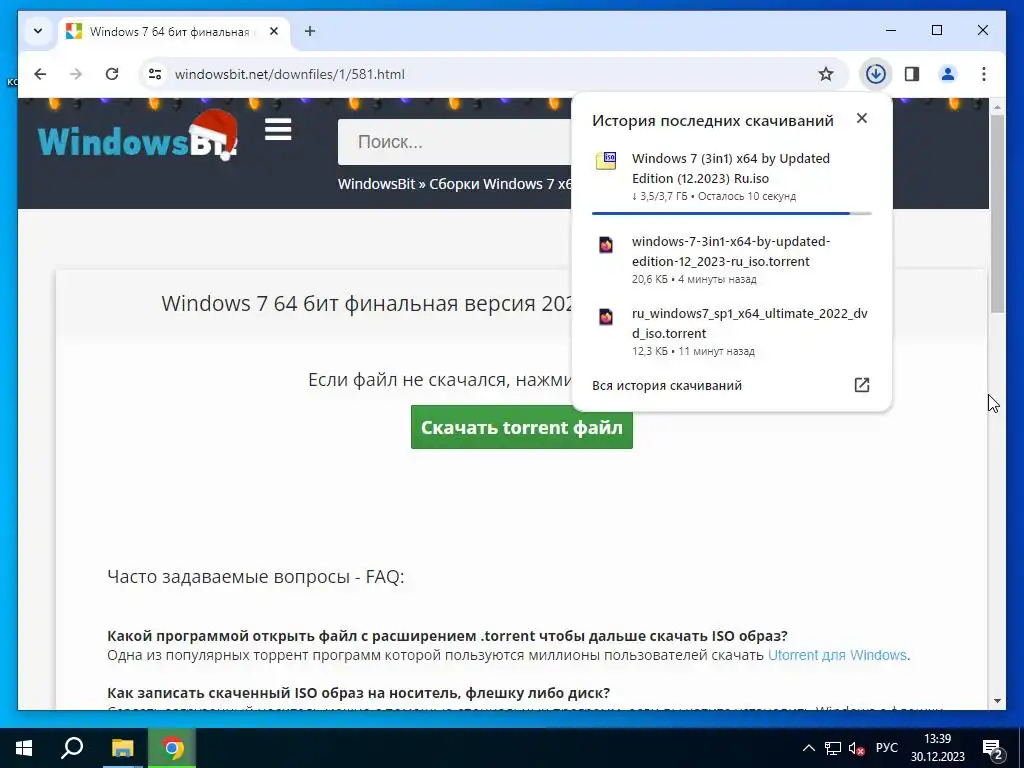This screenshot has width=1024, height=768.
Task: Go back to the previous page
Action: pyautogui.click(x=40, y=74)
